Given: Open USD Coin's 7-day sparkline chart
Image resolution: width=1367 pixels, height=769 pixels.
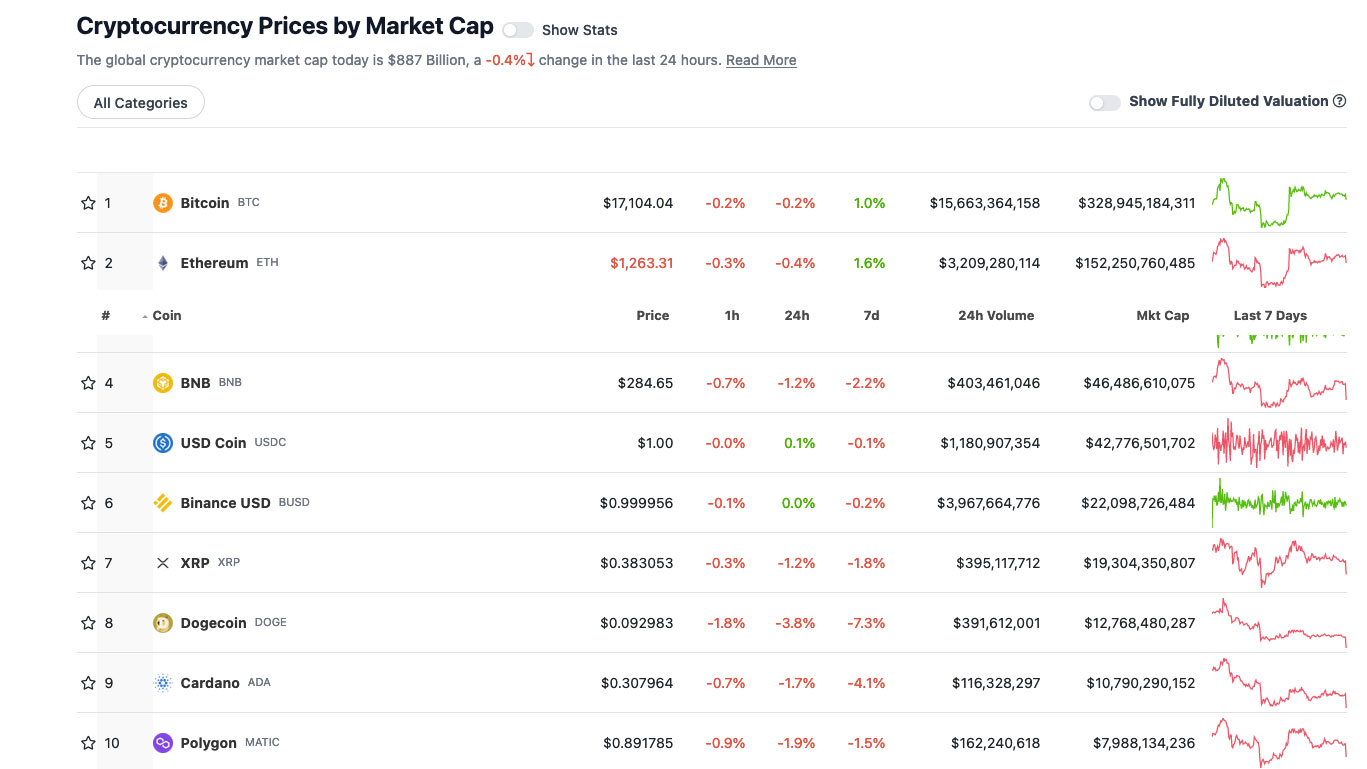Looking at the screenshot, I should point(1279,443).
